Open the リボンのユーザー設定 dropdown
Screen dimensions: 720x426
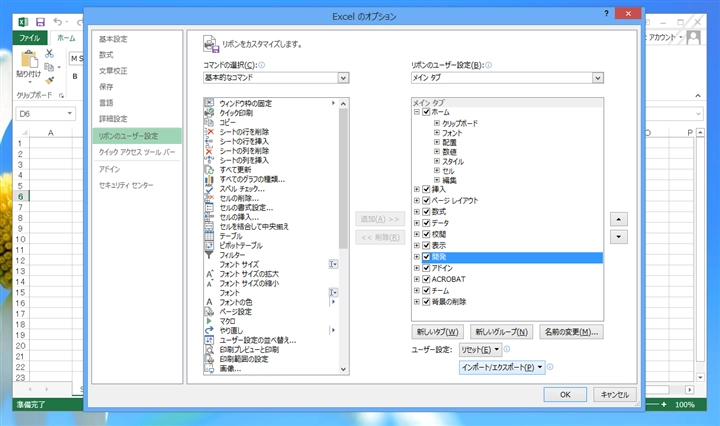[x=597, y=78]
